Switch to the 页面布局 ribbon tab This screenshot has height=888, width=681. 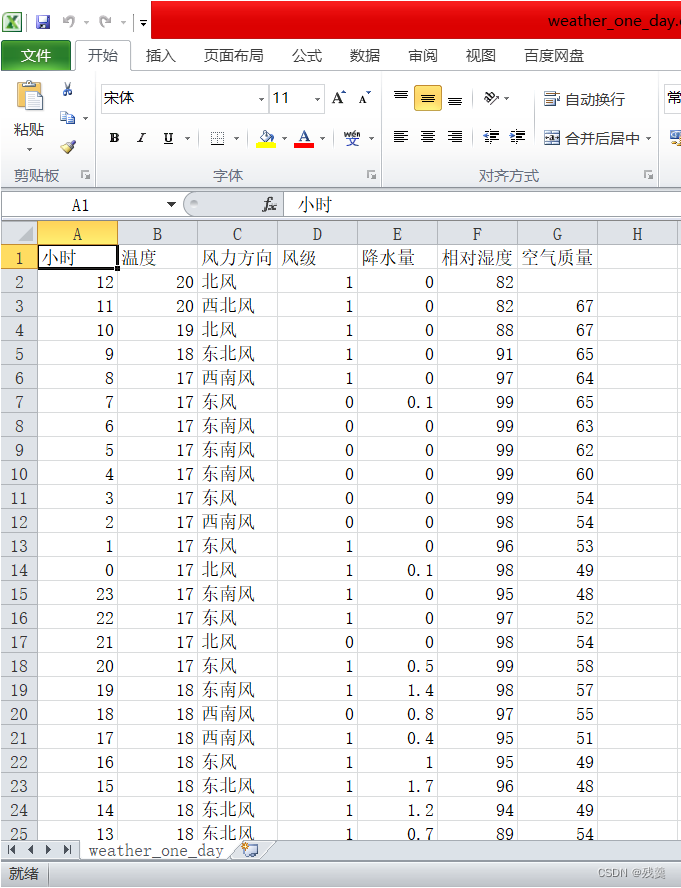pos(233,56)
